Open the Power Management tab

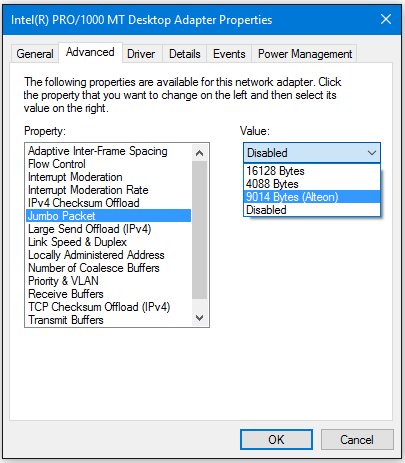(x=305, y=54)
